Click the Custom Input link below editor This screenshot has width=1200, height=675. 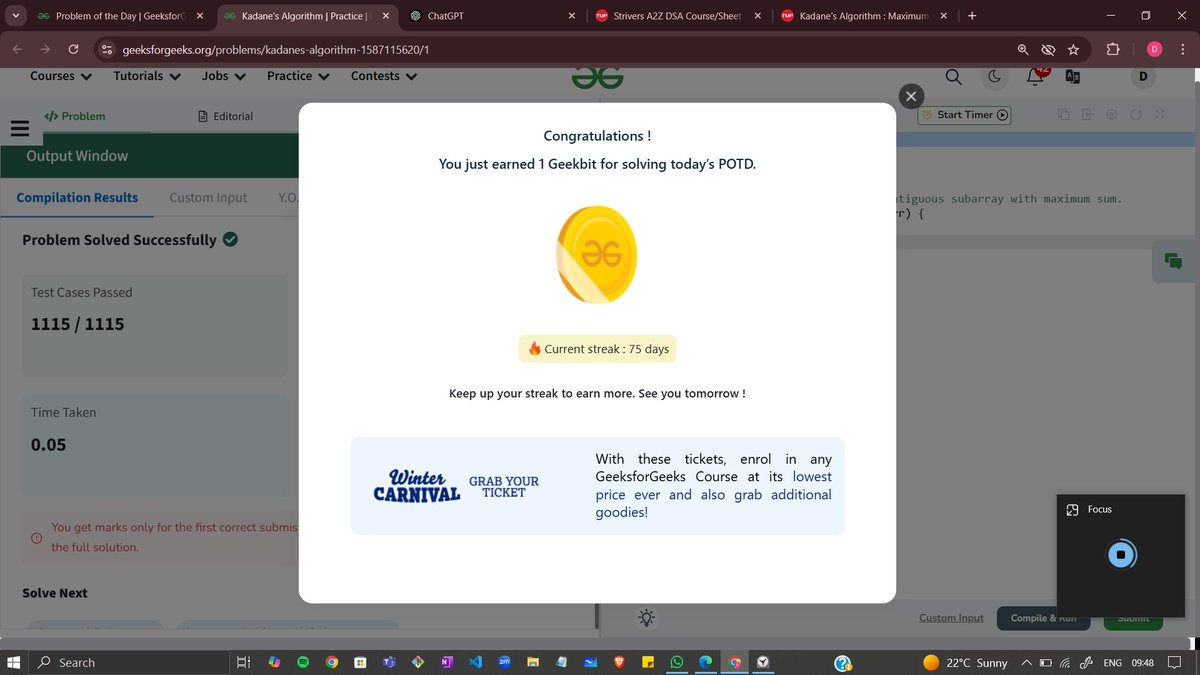click(x=951, y=618)
